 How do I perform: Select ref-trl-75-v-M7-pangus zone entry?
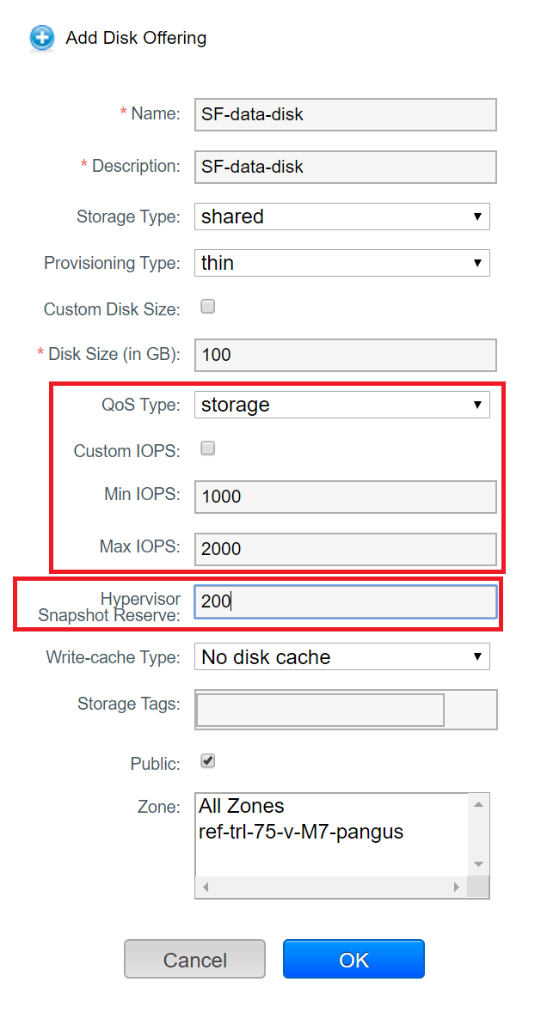pyautogui.click(x=300, y=832)
